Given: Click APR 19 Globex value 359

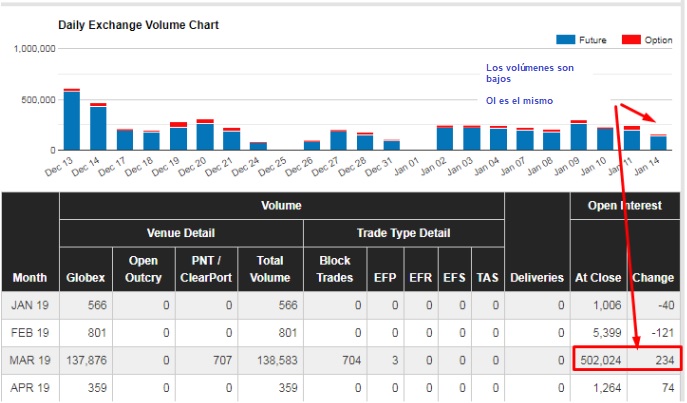Looking at the screenshot, I should click(97, 388).
